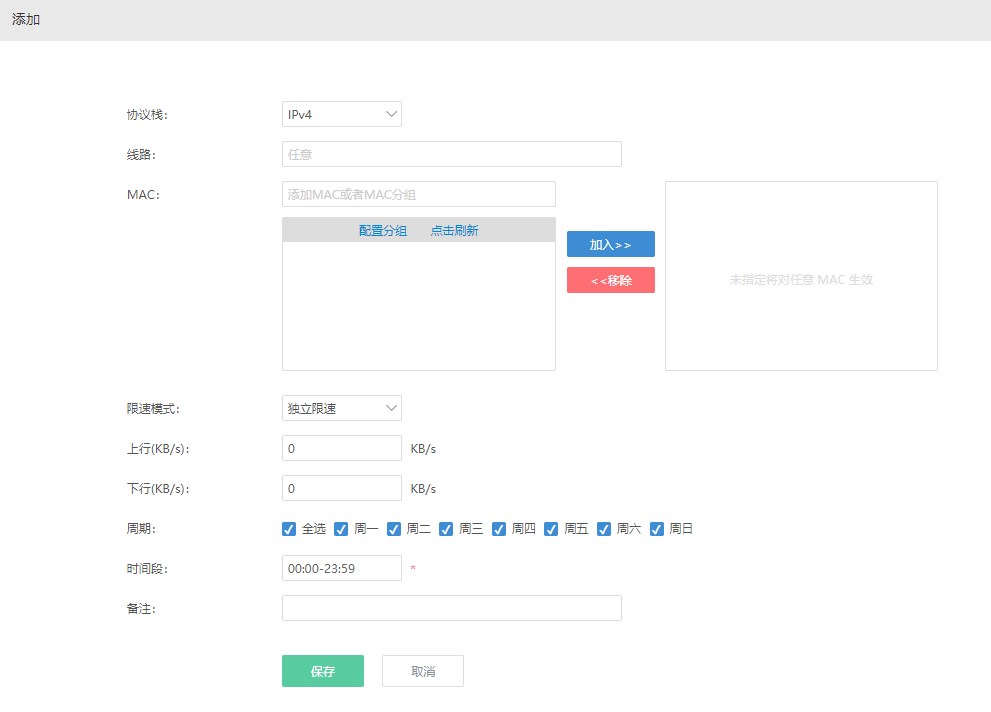The height and width of the screenshot is (712, 991).
Task: Toggle the 周三 checkbox
Action: point(446,529)
